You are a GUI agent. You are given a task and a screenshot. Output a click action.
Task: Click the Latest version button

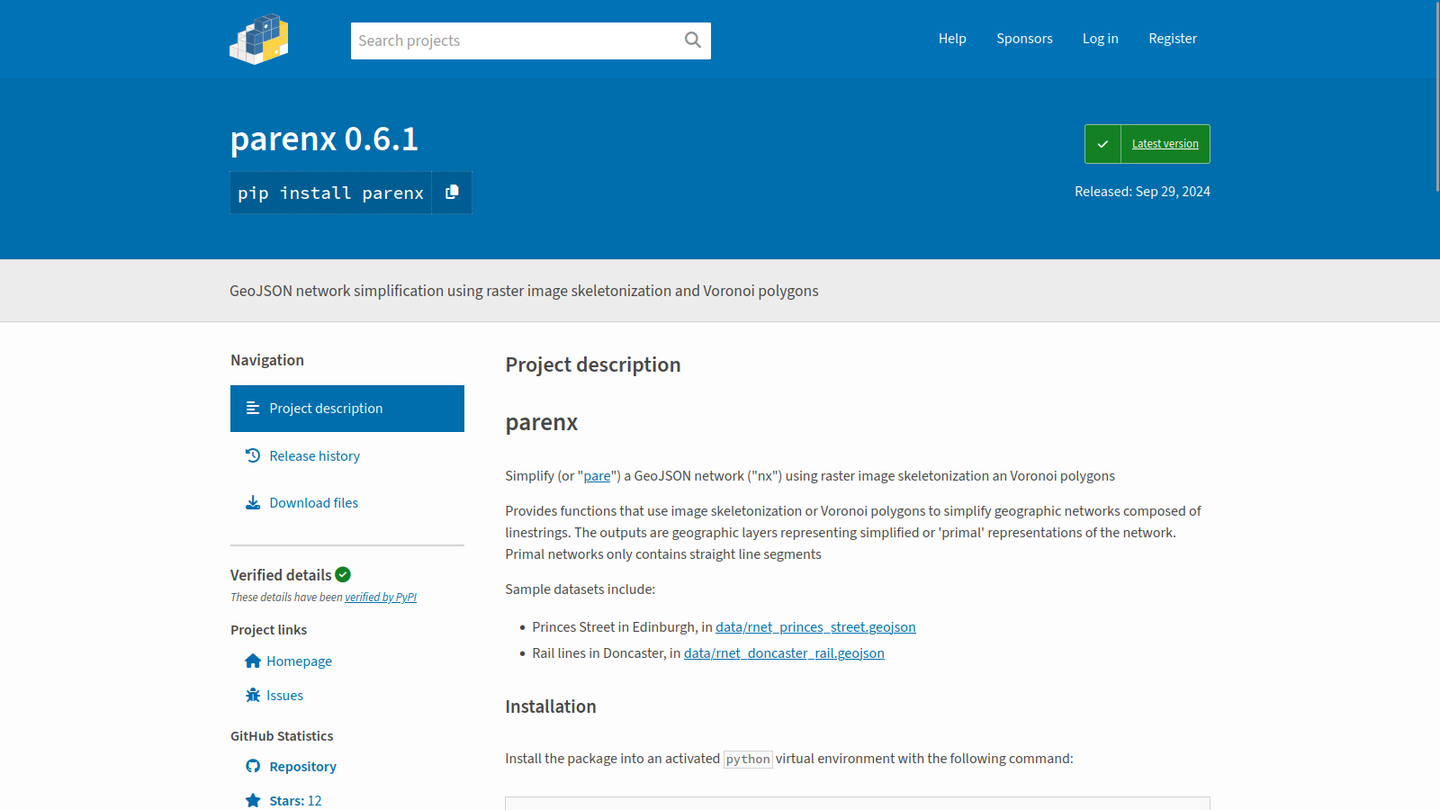click(1165, 144)
